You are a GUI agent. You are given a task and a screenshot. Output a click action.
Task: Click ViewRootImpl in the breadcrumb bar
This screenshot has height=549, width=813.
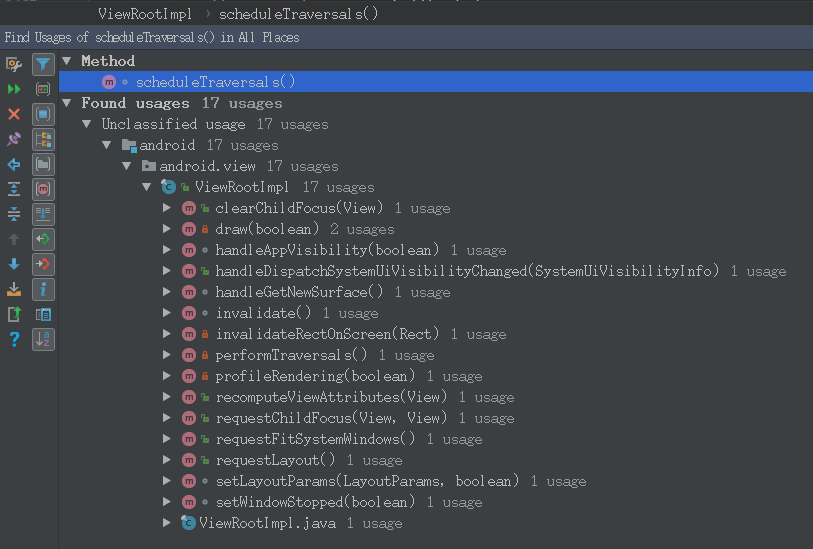(x=145, y=14)
